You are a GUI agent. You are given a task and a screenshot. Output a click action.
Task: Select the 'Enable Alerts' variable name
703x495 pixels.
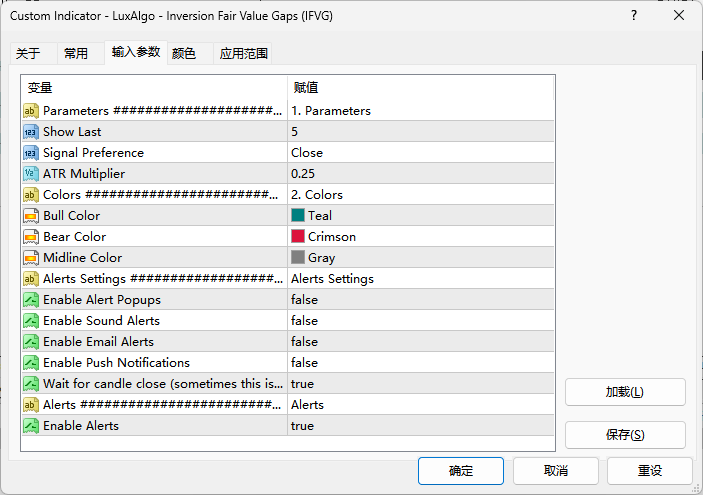click(x=81, y=426)
